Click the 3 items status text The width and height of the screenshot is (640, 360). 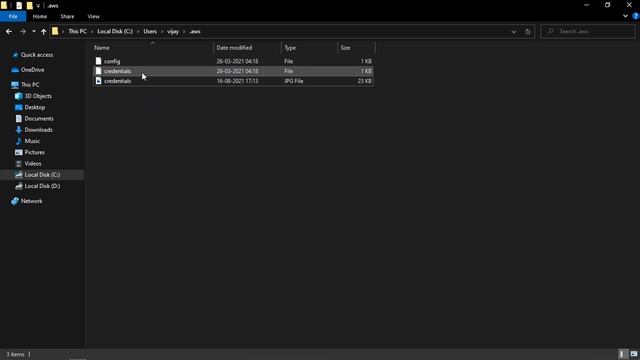pyautogui.click(x=16, y=354)
